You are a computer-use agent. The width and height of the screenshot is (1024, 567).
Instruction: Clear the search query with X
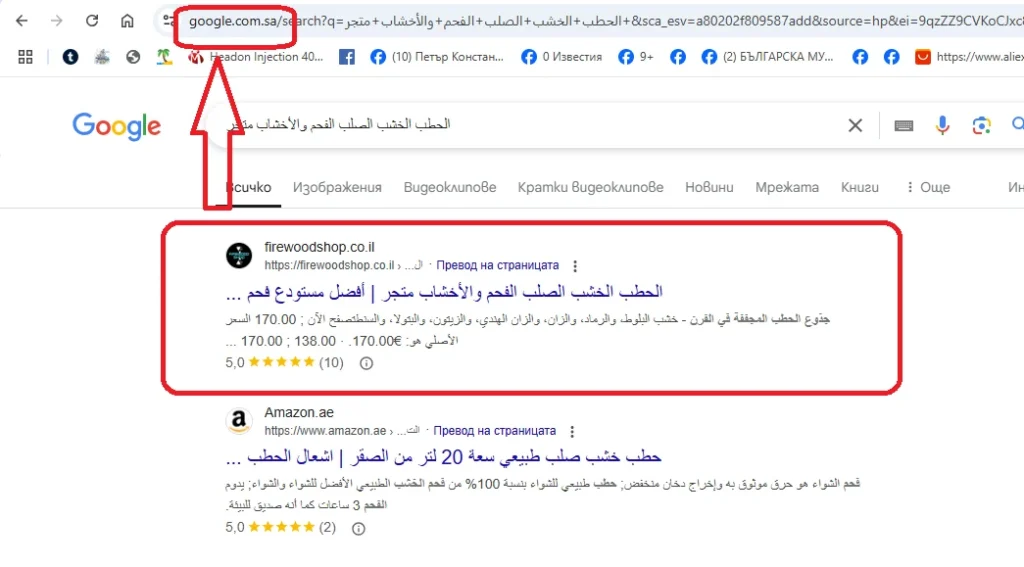coord(855,125)
